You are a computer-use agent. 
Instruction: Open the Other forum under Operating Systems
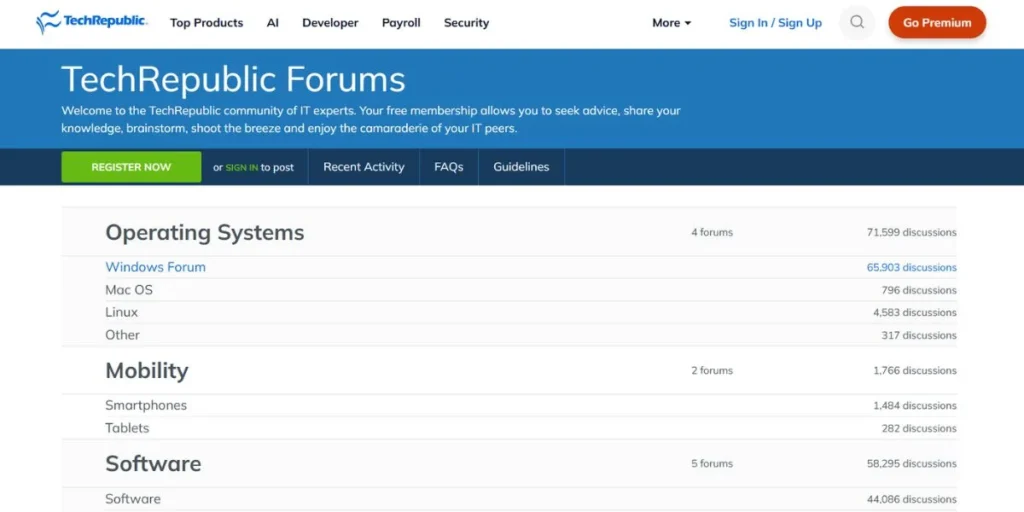pyautogui.click(x=122, y=335)
